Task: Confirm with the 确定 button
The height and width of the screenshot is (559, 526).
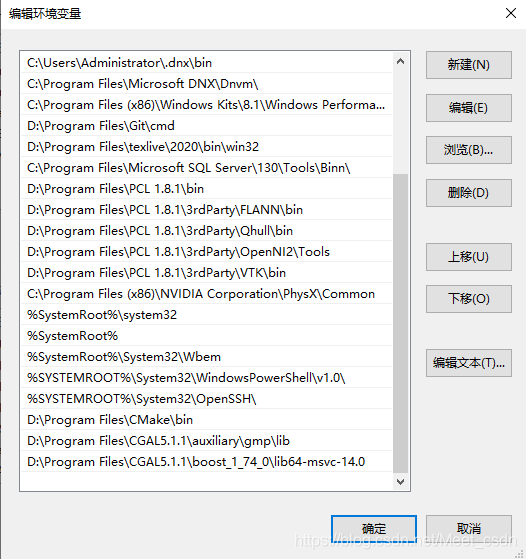Action: click(374, 529)
